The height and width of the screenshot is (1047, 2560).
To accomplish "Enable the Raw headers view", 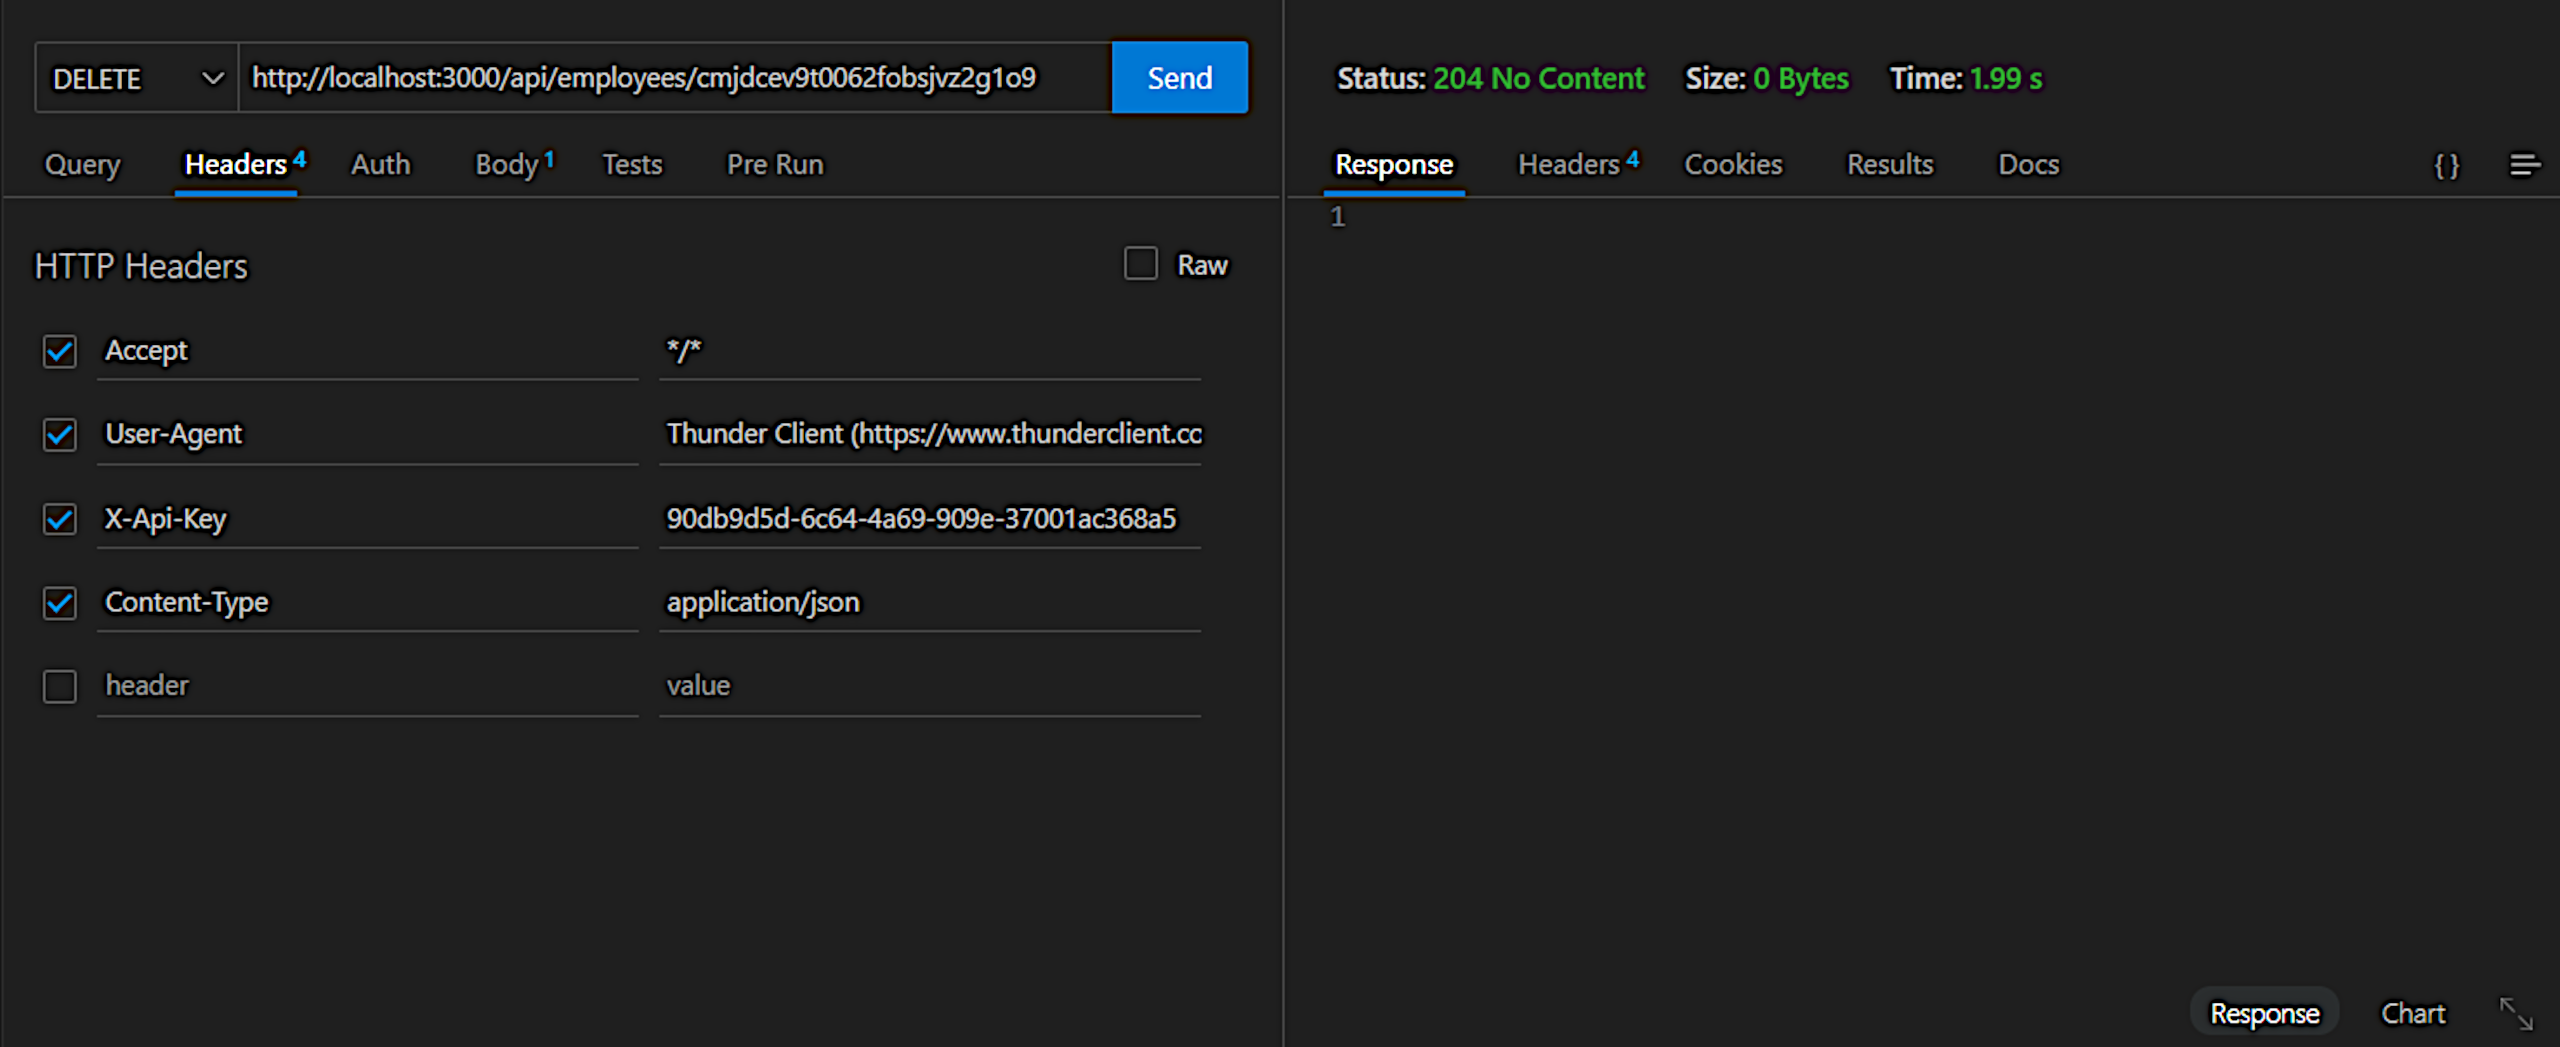I will (x=1140, y=264).
